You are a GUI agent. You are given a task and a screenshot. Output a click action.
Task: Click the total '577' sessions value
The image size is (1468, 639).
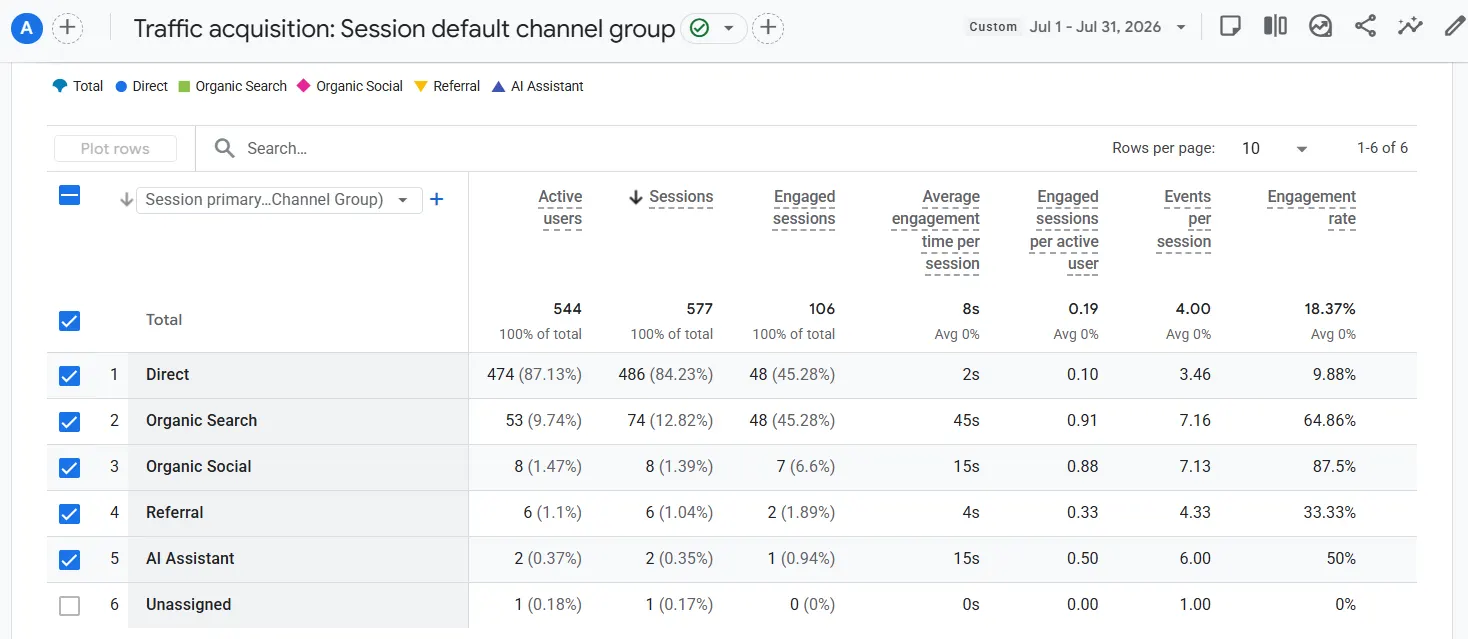(698, 309)
